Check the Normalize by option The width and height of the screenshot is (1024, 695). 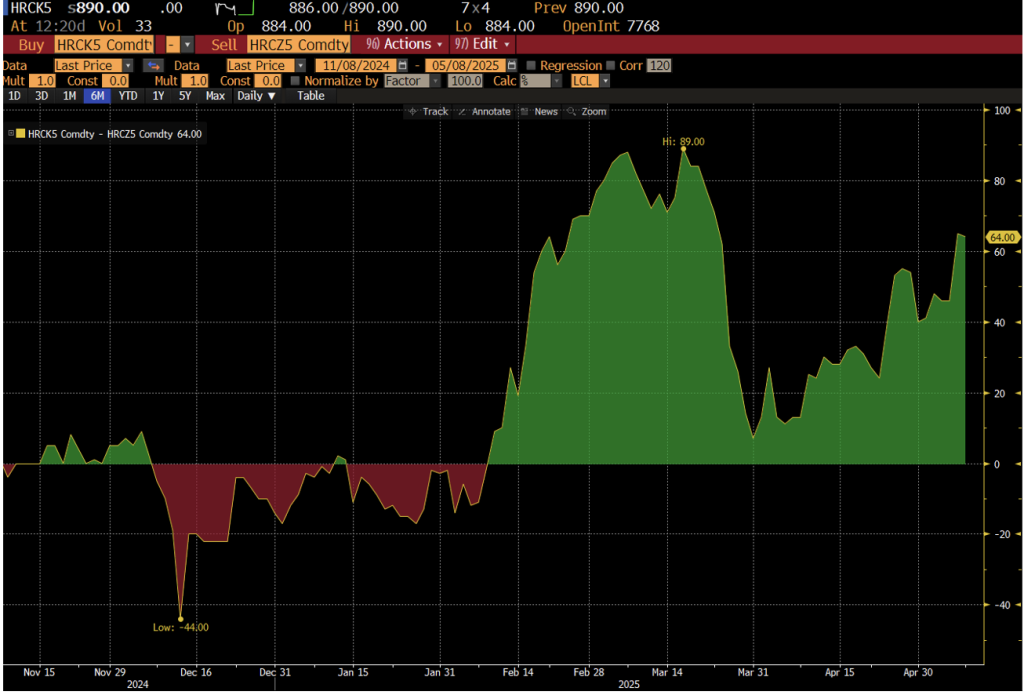click(295, 80)
